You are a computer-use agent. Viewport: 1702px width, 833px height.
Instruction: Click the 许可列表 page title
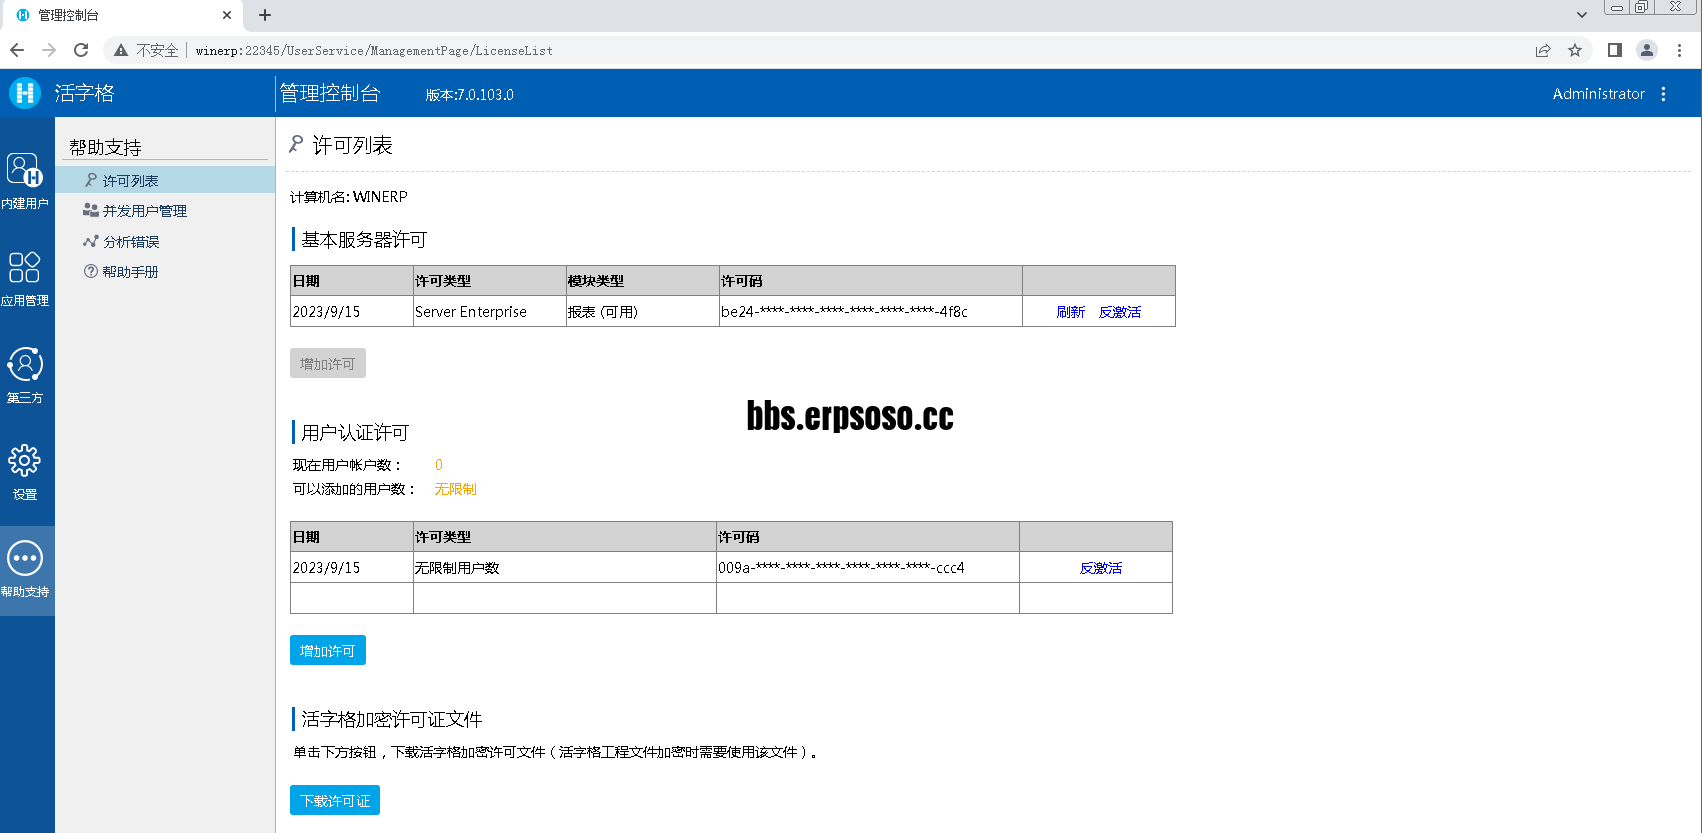click(352, 146)
